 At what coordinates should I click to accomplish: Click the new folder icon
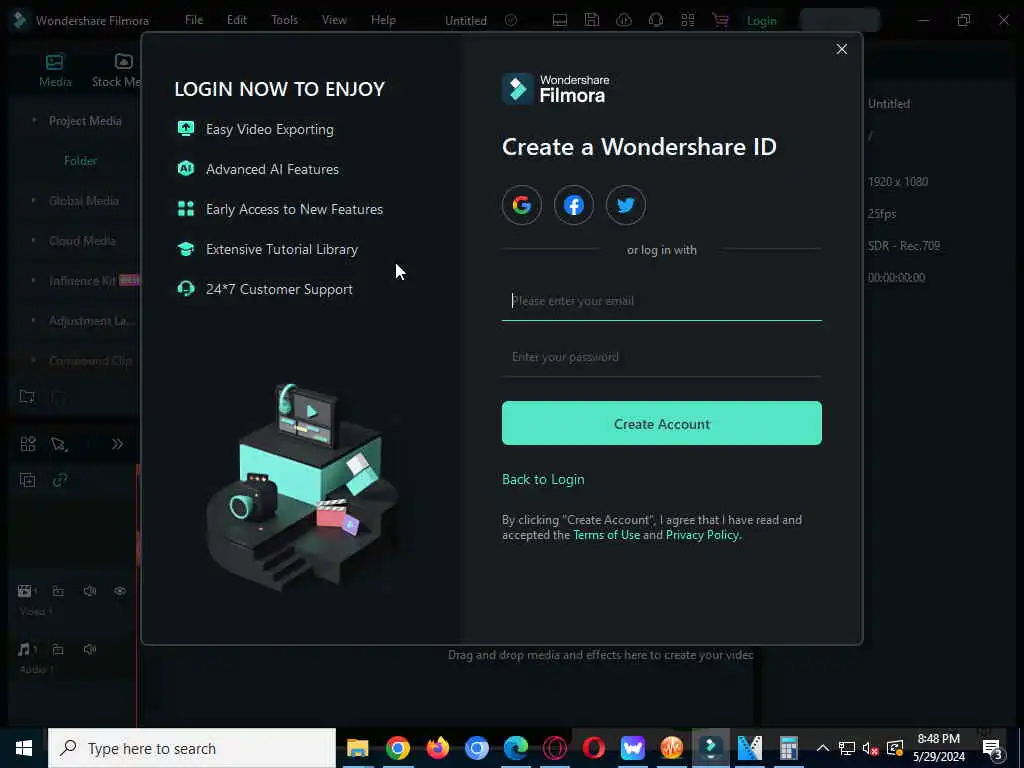[27, 396]
